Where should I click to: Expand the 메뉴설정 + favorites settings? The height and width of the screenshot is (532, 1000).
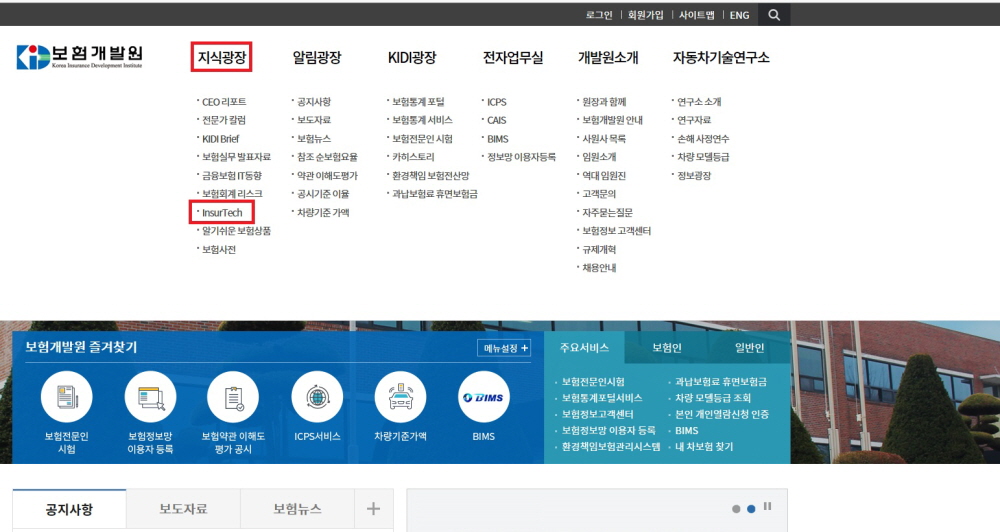(504, 348)
